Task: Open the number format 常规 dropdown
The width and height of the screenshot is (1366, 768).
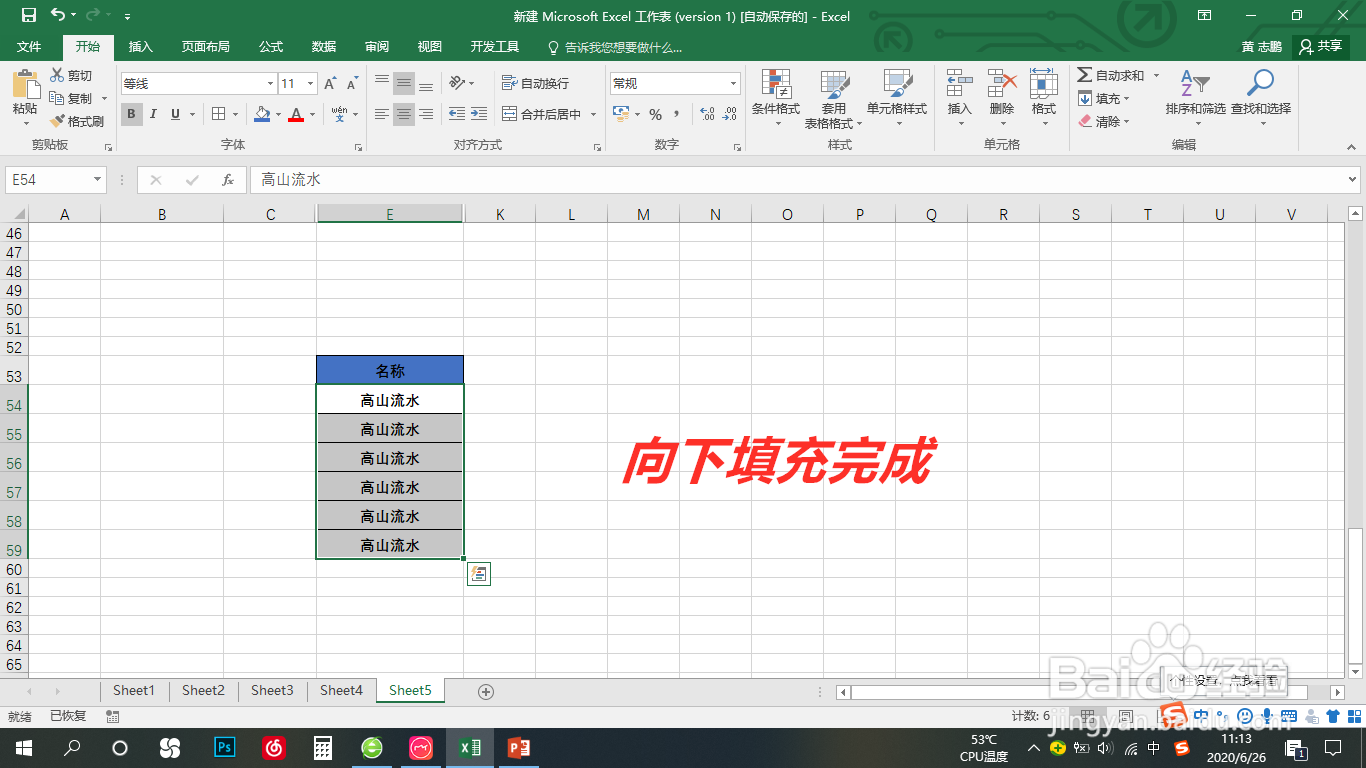Action: (x=675, y=82)
